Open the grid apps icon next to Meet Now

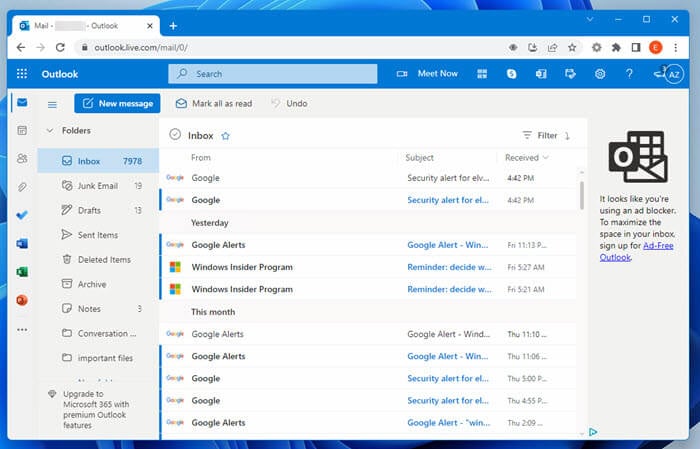click(482, 74)
